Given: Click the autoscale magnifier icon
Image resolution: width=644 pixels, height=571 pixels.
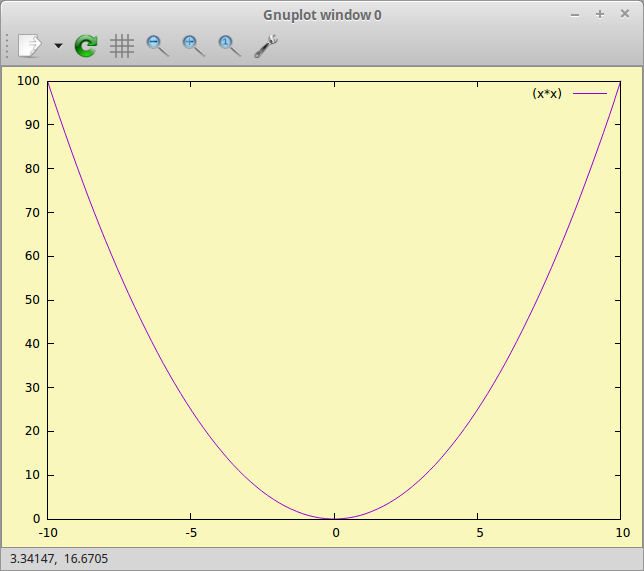Looking at the screenshot, I should click(x=229, y=45).
